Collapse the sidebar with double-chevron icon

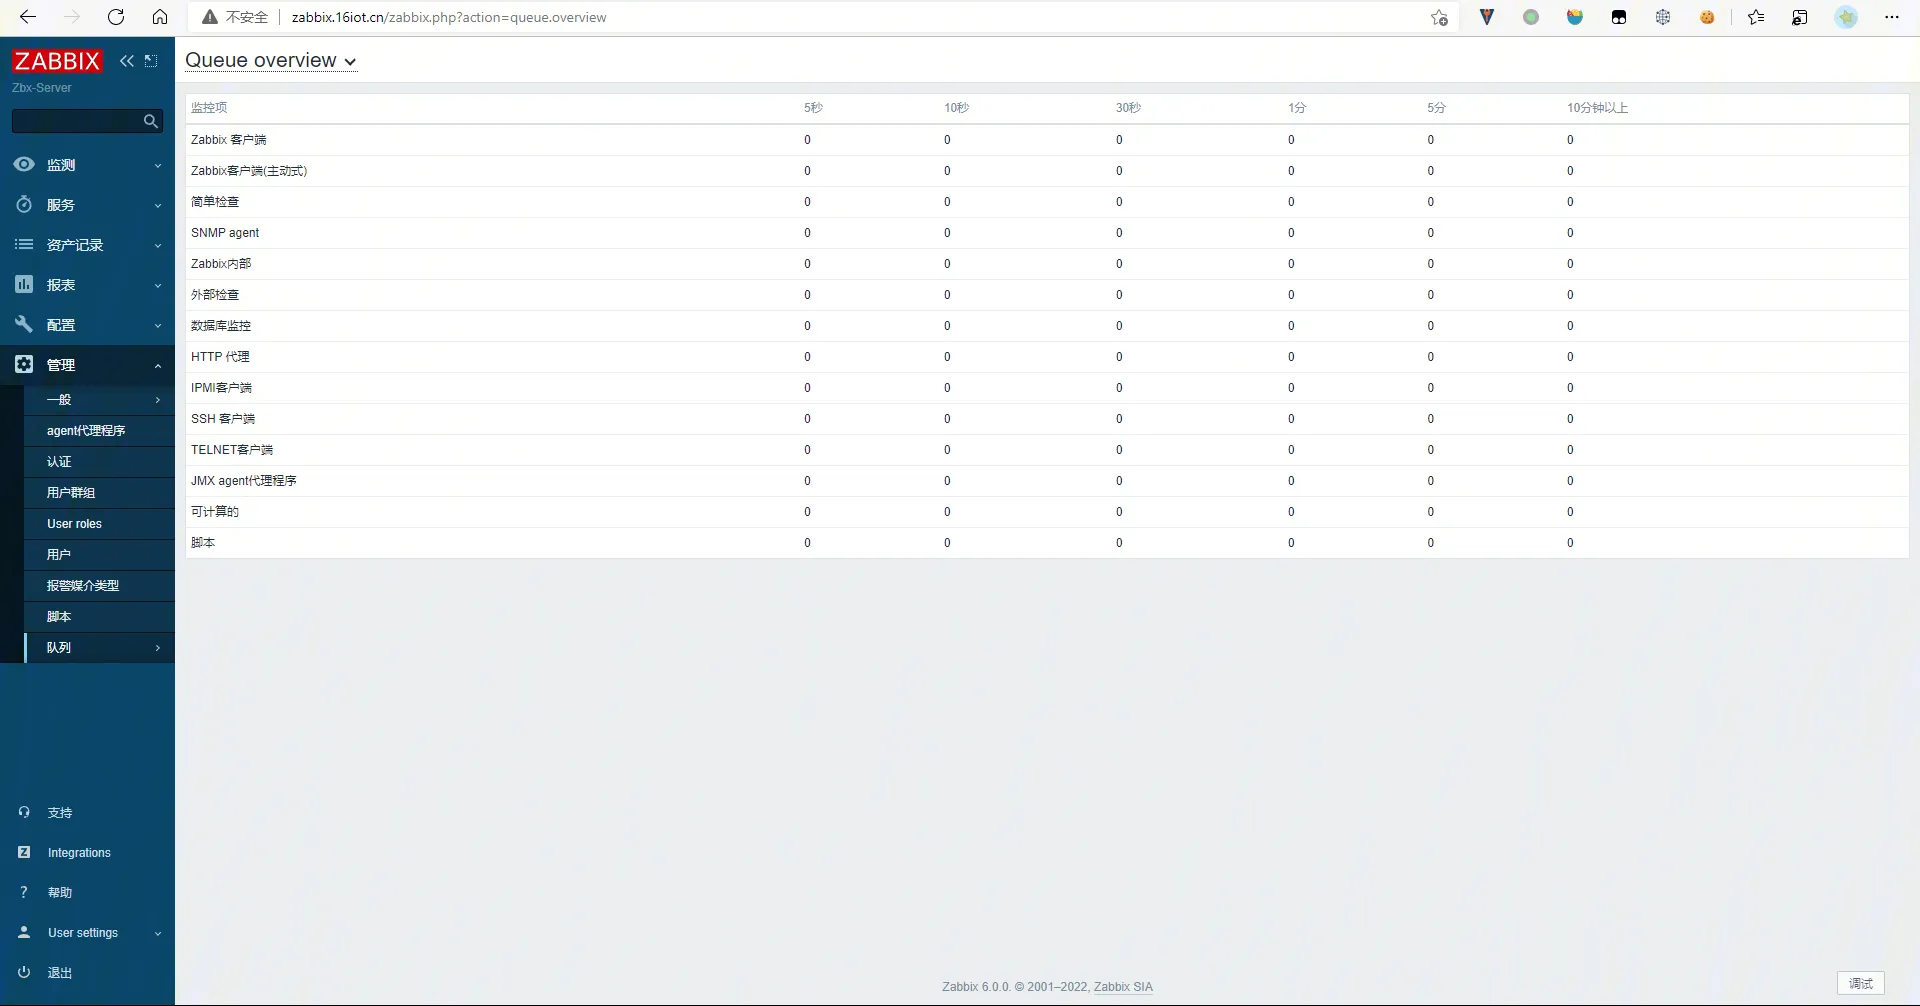tap(127, 61)
